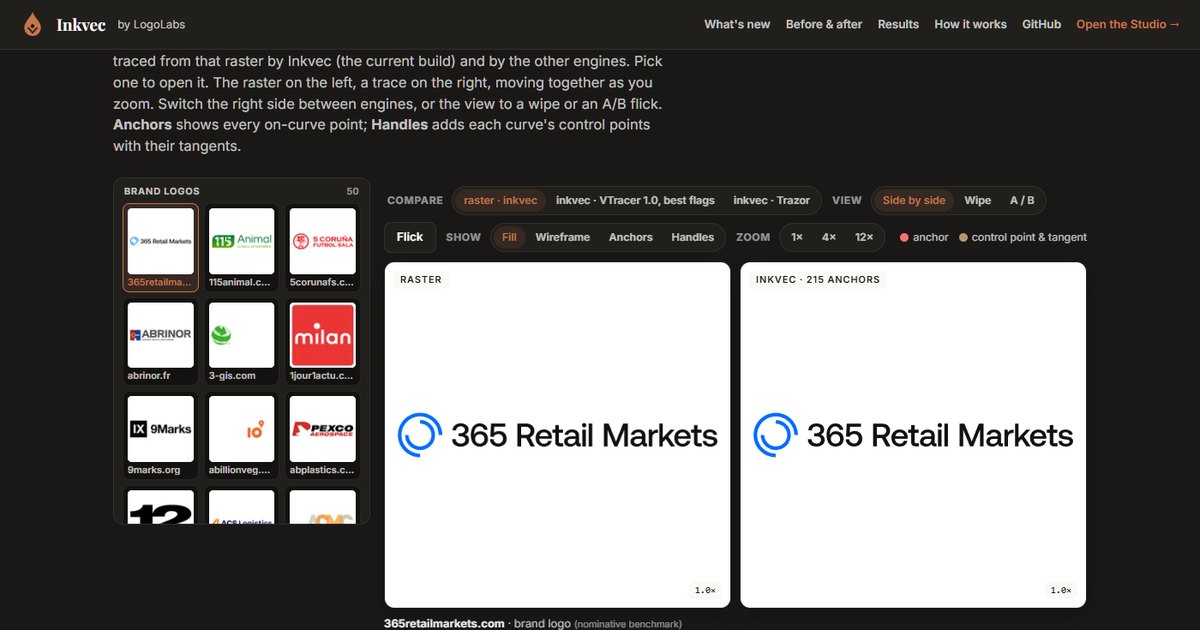Enable the Anchors display option
This screenshot has width=1200, height=630.
point(631,237)
